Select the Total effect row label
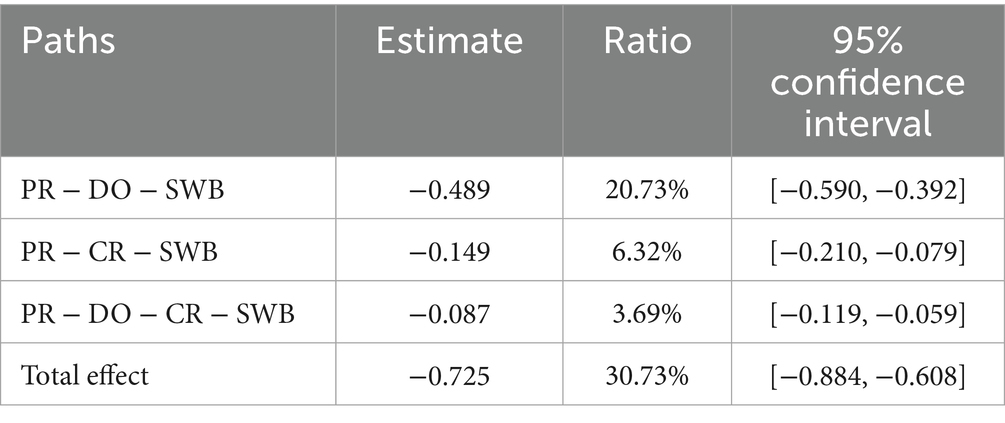Screen dimensions: 1005x423 (85, 375)
